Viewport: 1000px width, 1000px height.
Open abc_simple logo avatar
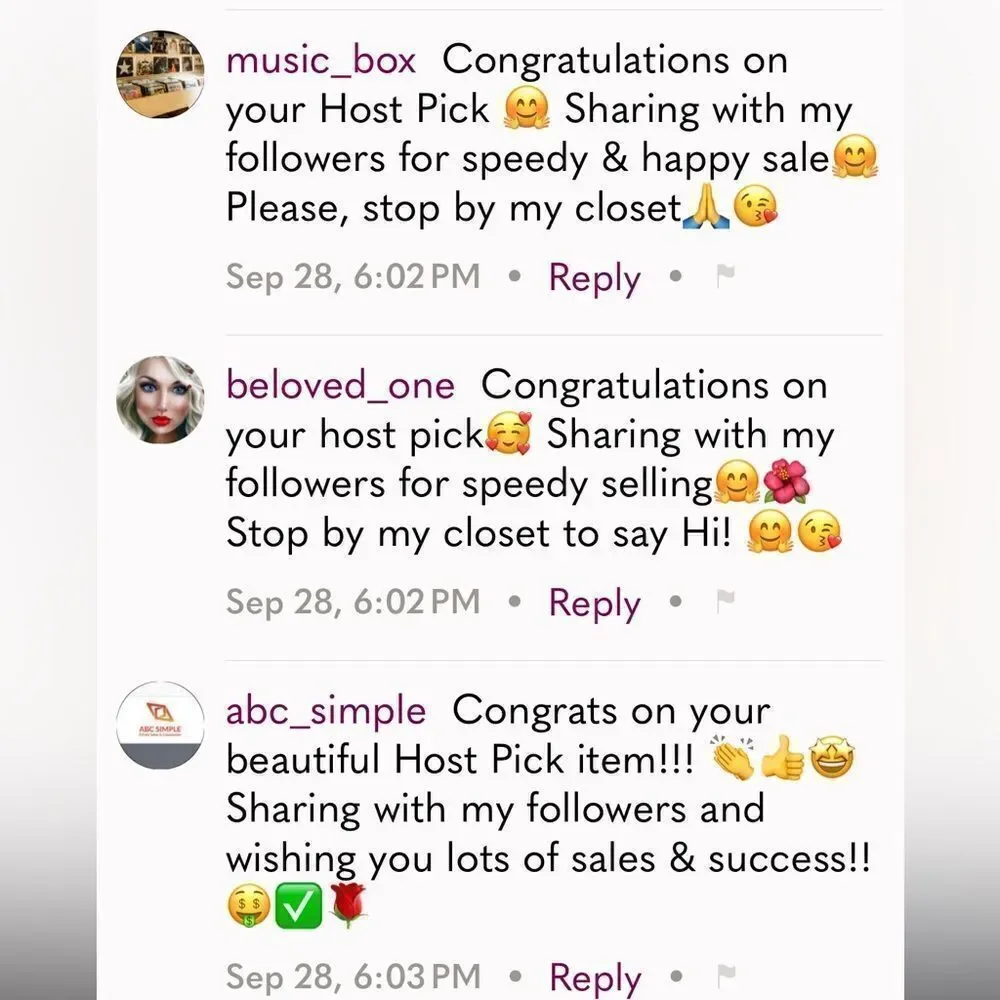pos(160,725)
